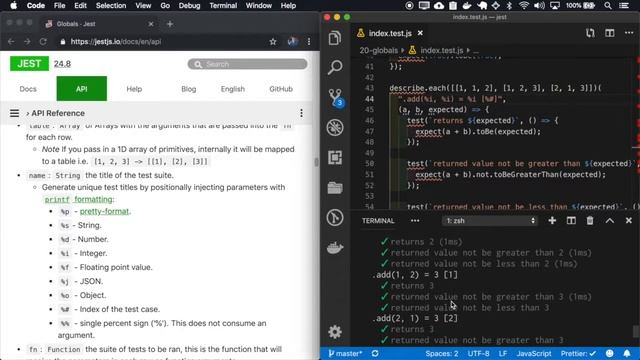Follow the printf formatting link
640x360 pixels.
click(x=78, y=199)
